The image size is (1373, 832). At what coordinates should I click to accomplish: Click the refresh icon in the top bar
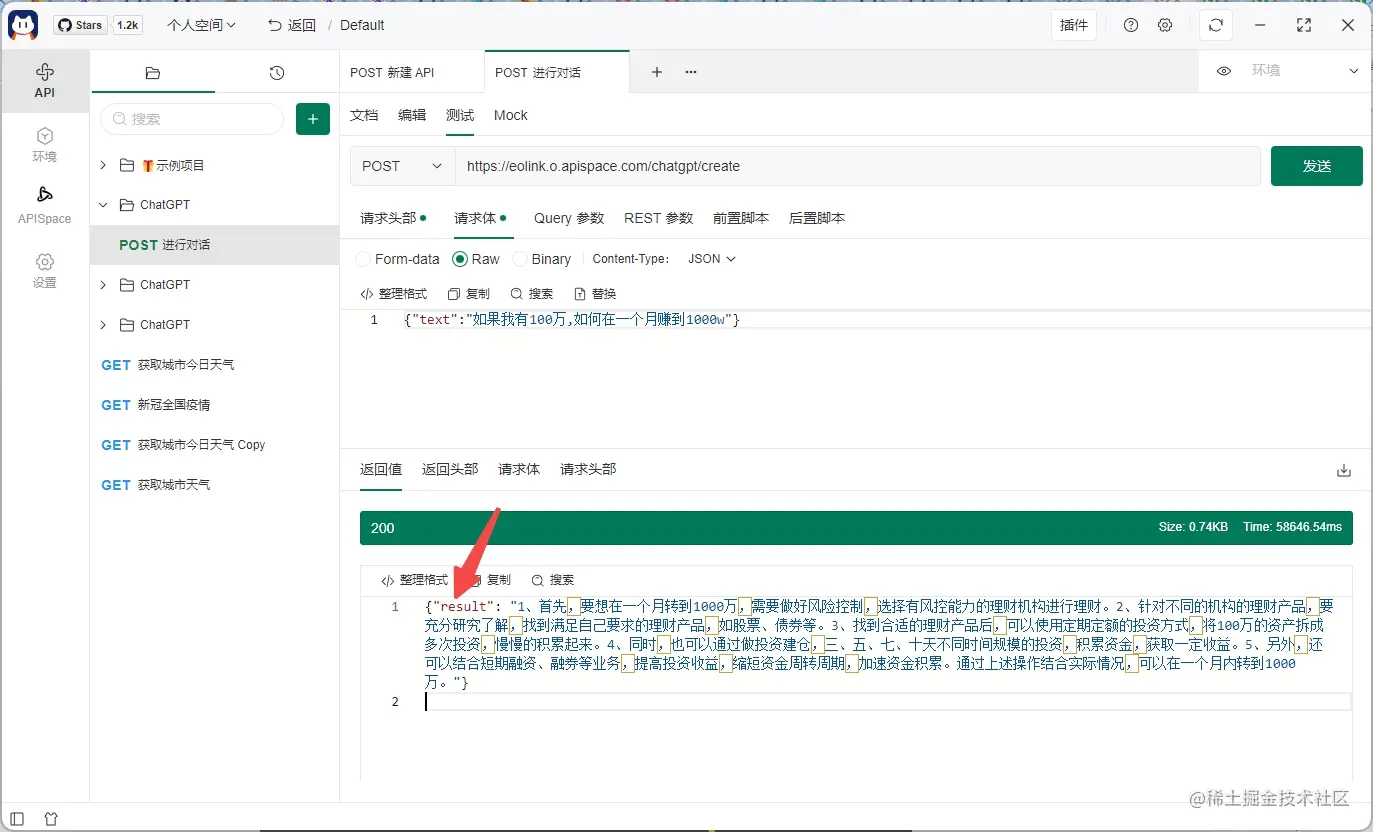coord(1216,25)
